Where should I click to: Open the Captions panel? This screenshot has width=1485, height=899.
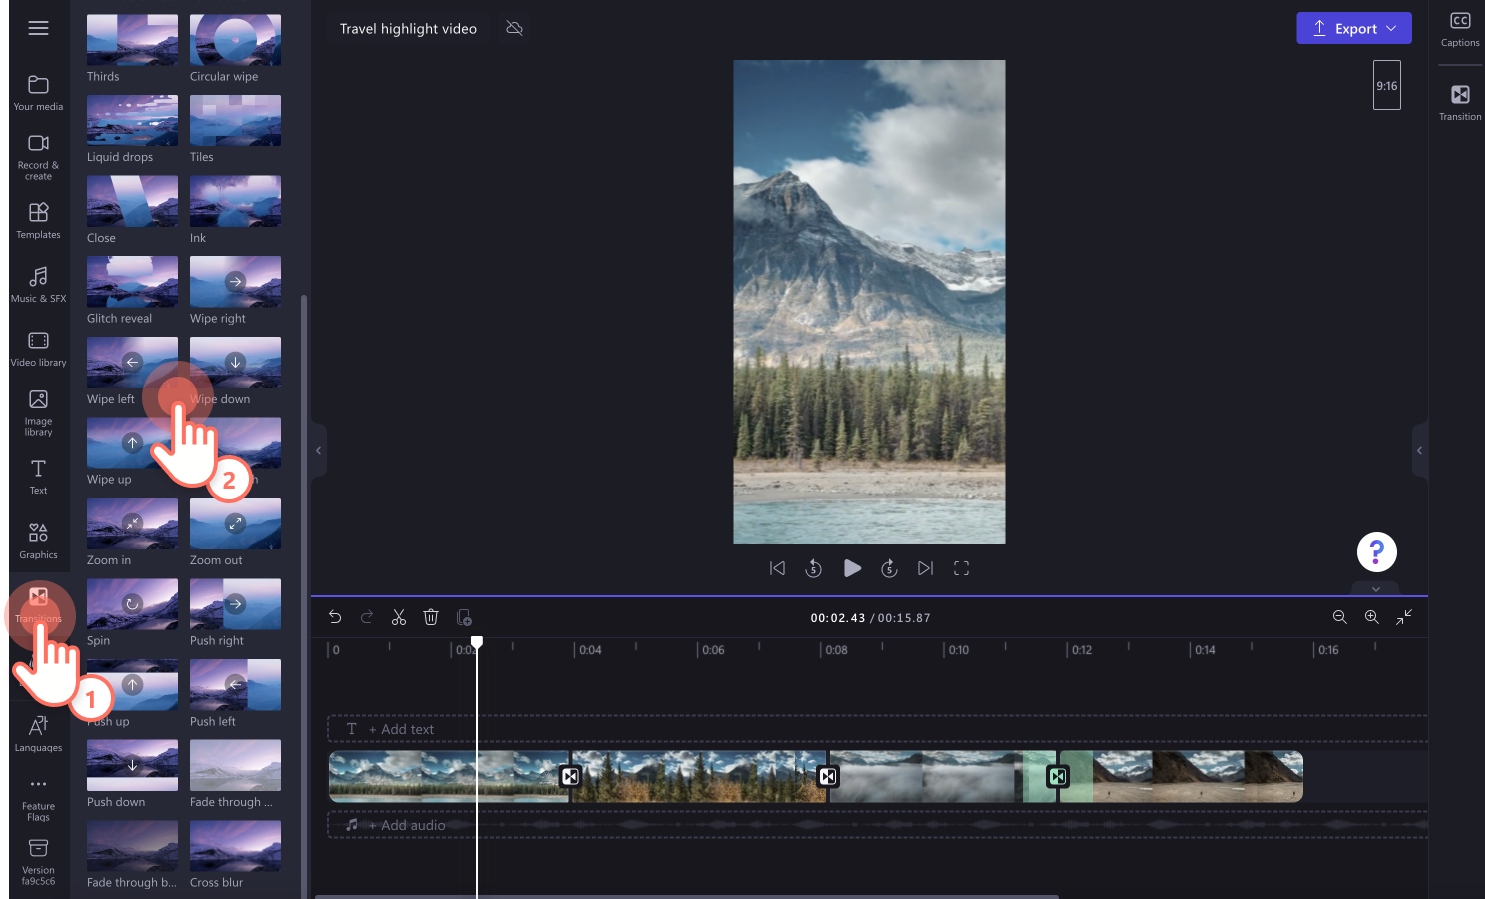1460,29
